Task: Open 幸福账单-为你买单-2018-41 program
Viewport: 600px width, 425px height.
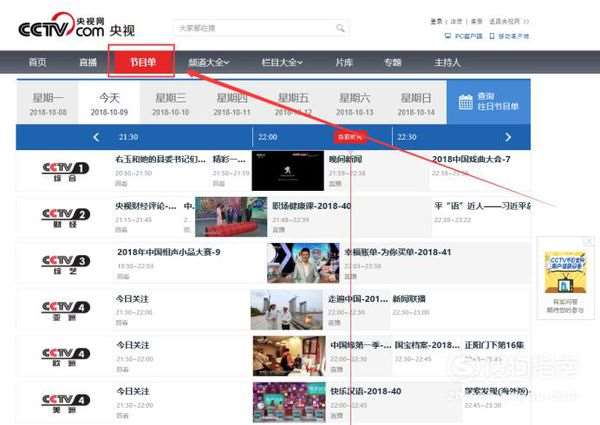Action: (398, 252)
